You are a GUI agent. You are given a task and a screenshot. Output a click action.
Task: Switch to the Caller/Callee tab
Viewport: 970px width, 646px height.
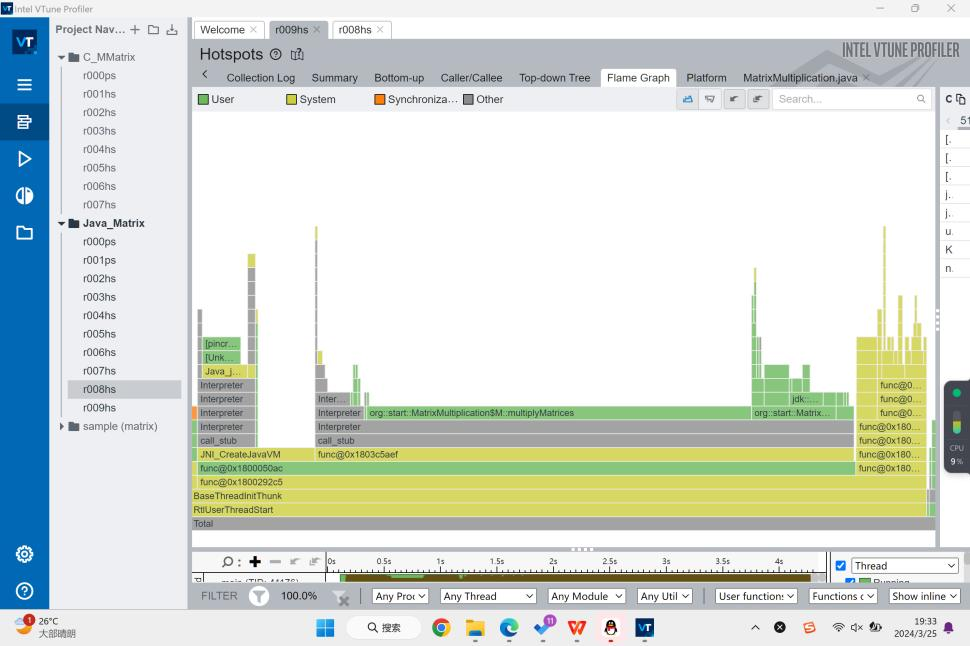tap(471, 78)
